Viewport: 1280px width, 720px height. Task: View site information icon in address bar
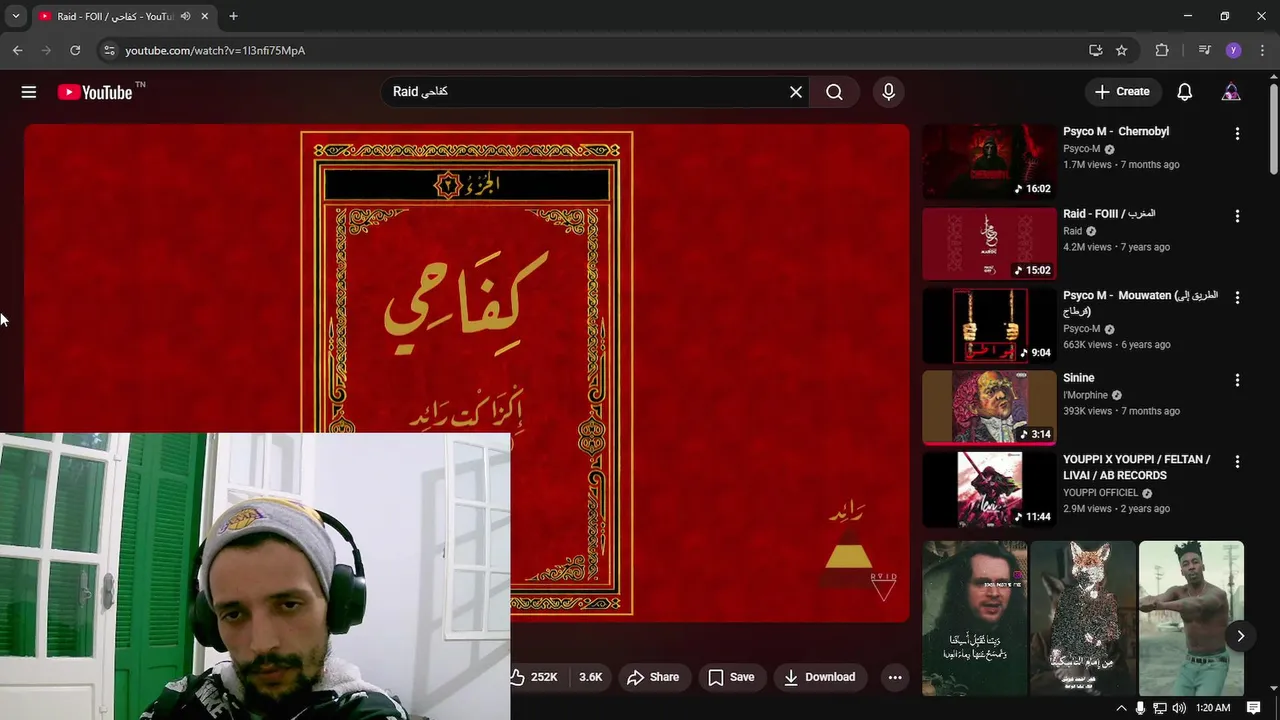coord(109,50)
